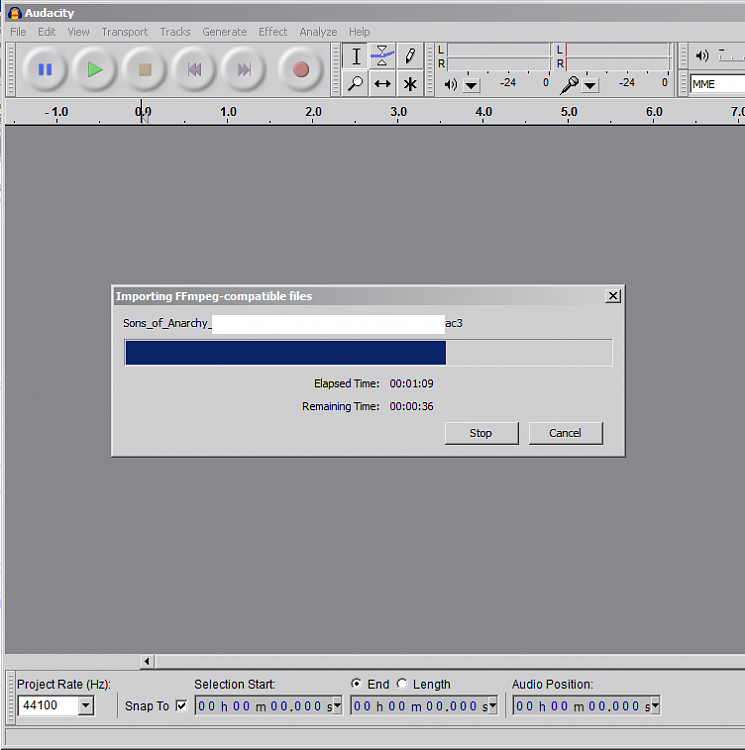Screen dimensions: 745x750
Task: Click the transport toolbar drag grip handle
Action: 11,70
